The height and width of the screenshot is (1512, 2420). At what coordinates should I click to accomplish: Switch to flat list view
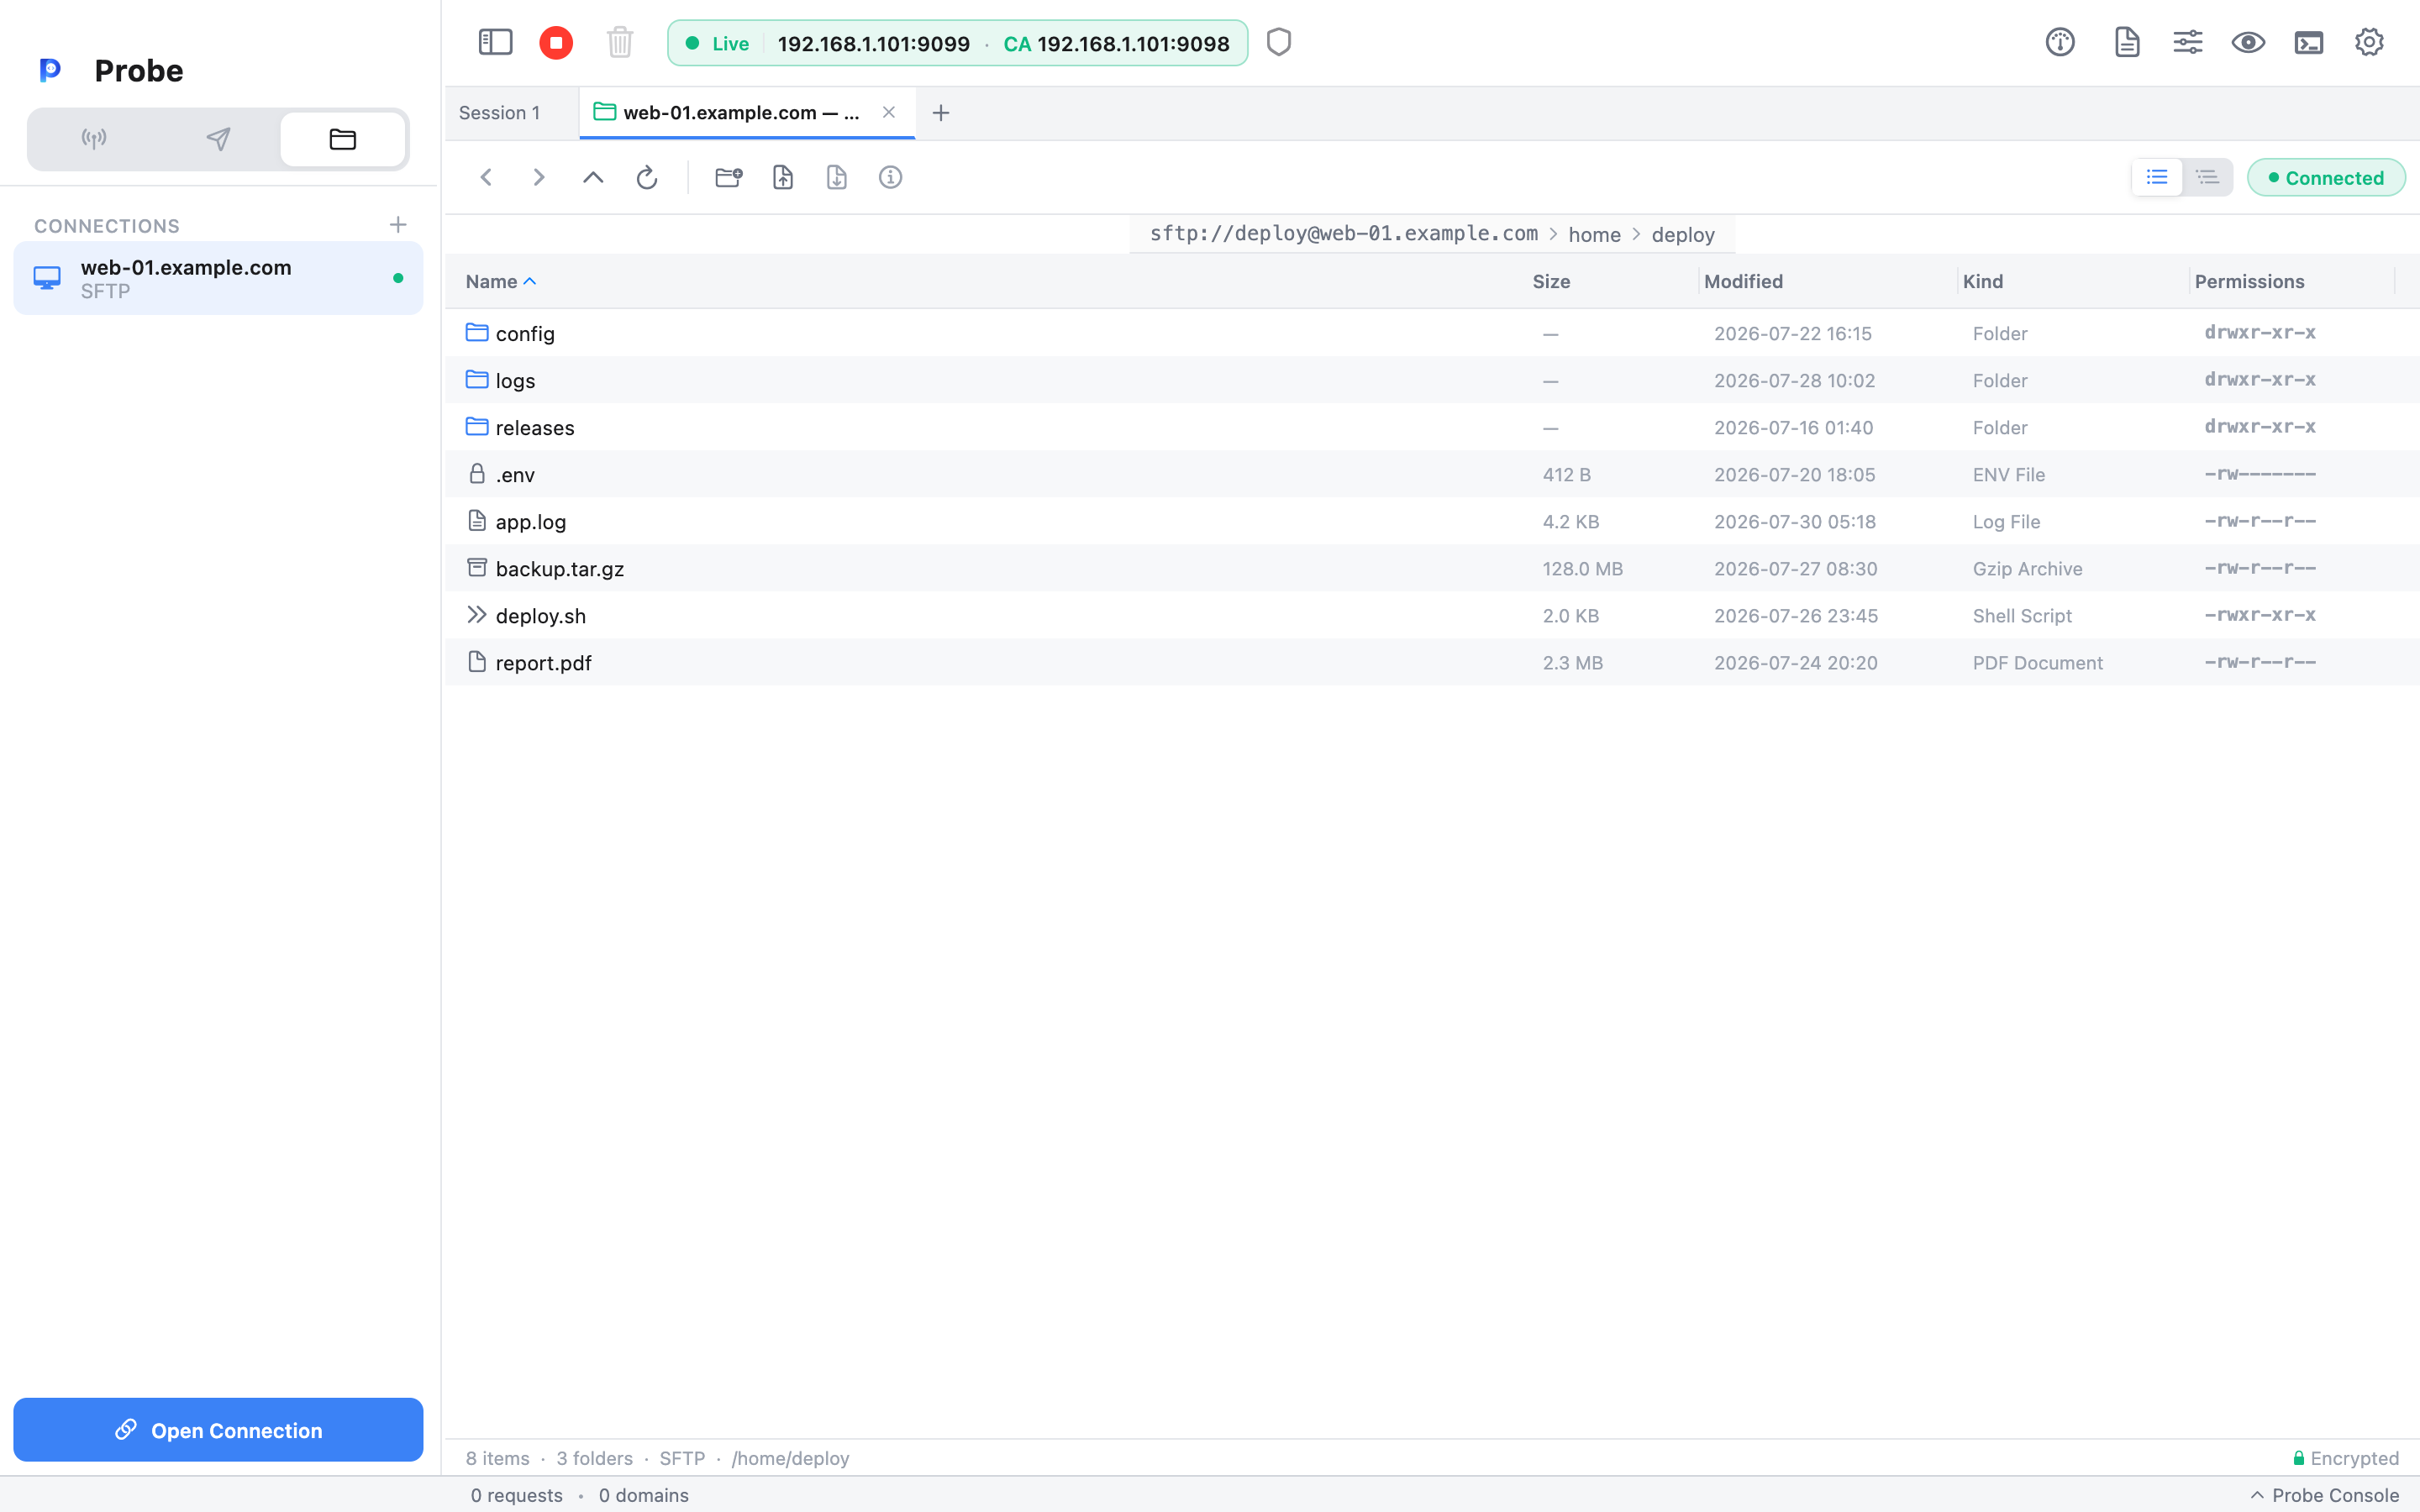click(x=2157, y=177)
